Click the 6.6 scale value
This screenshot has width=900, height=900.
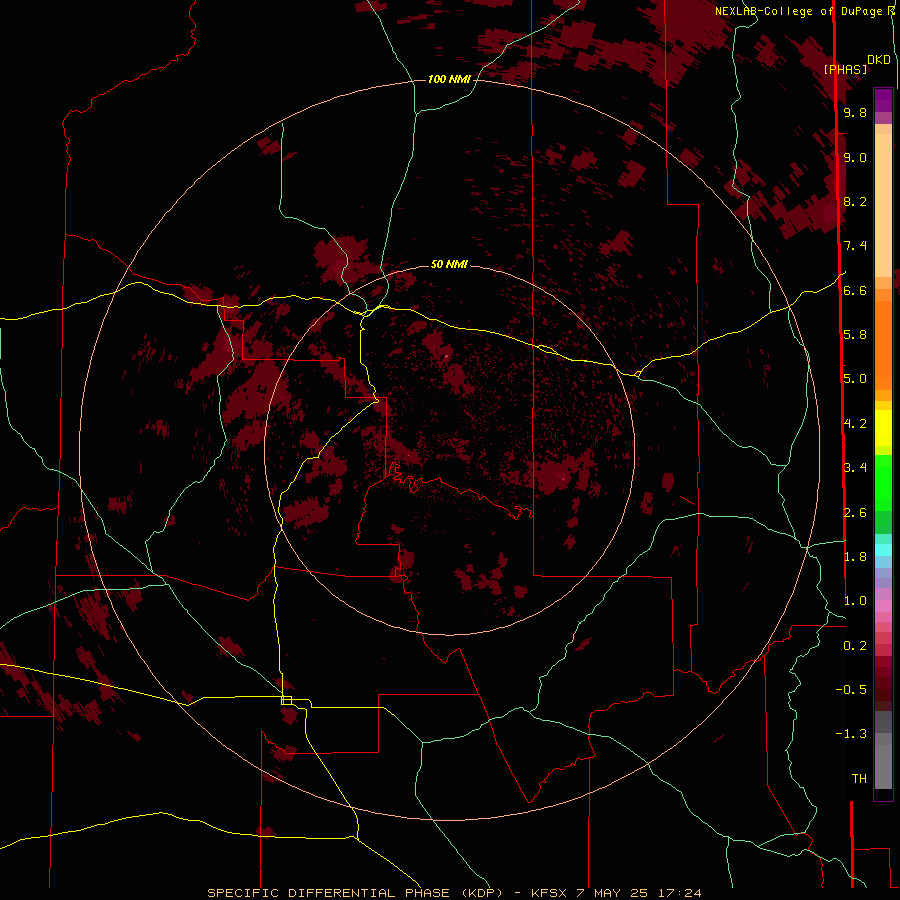point(855,290)
